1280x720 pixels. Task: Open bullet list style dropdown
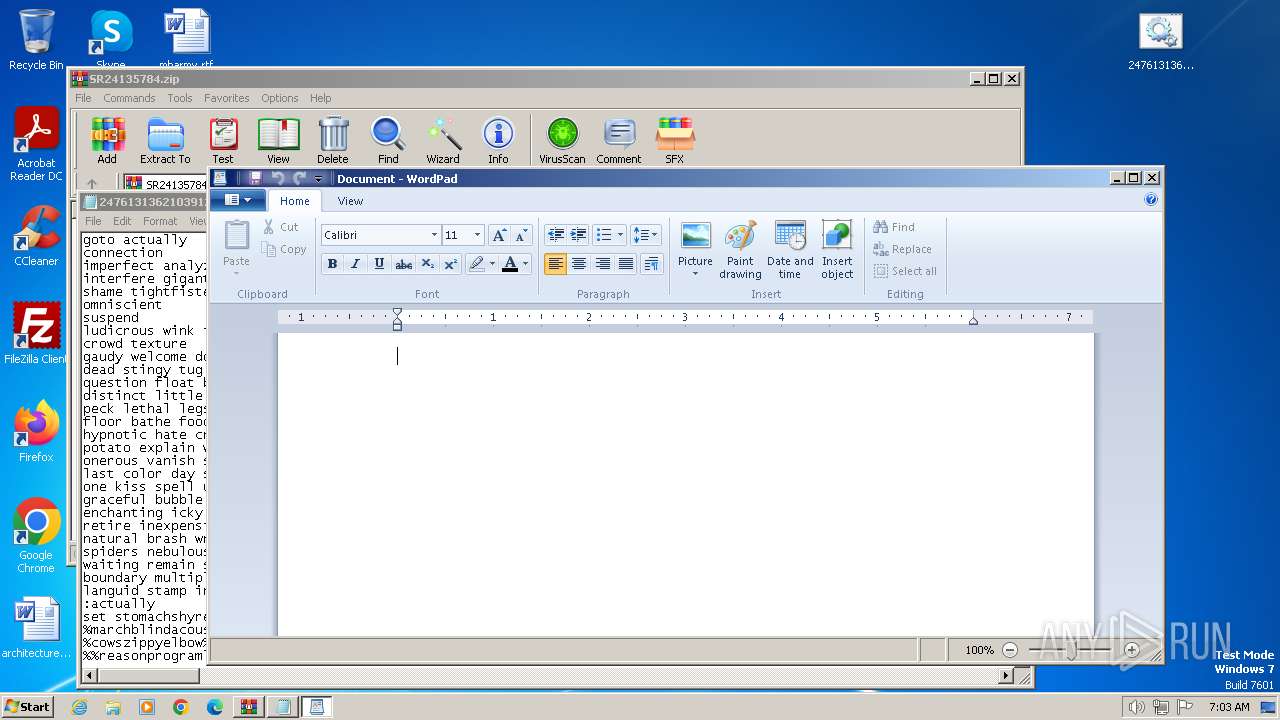[x=620, y=235]
